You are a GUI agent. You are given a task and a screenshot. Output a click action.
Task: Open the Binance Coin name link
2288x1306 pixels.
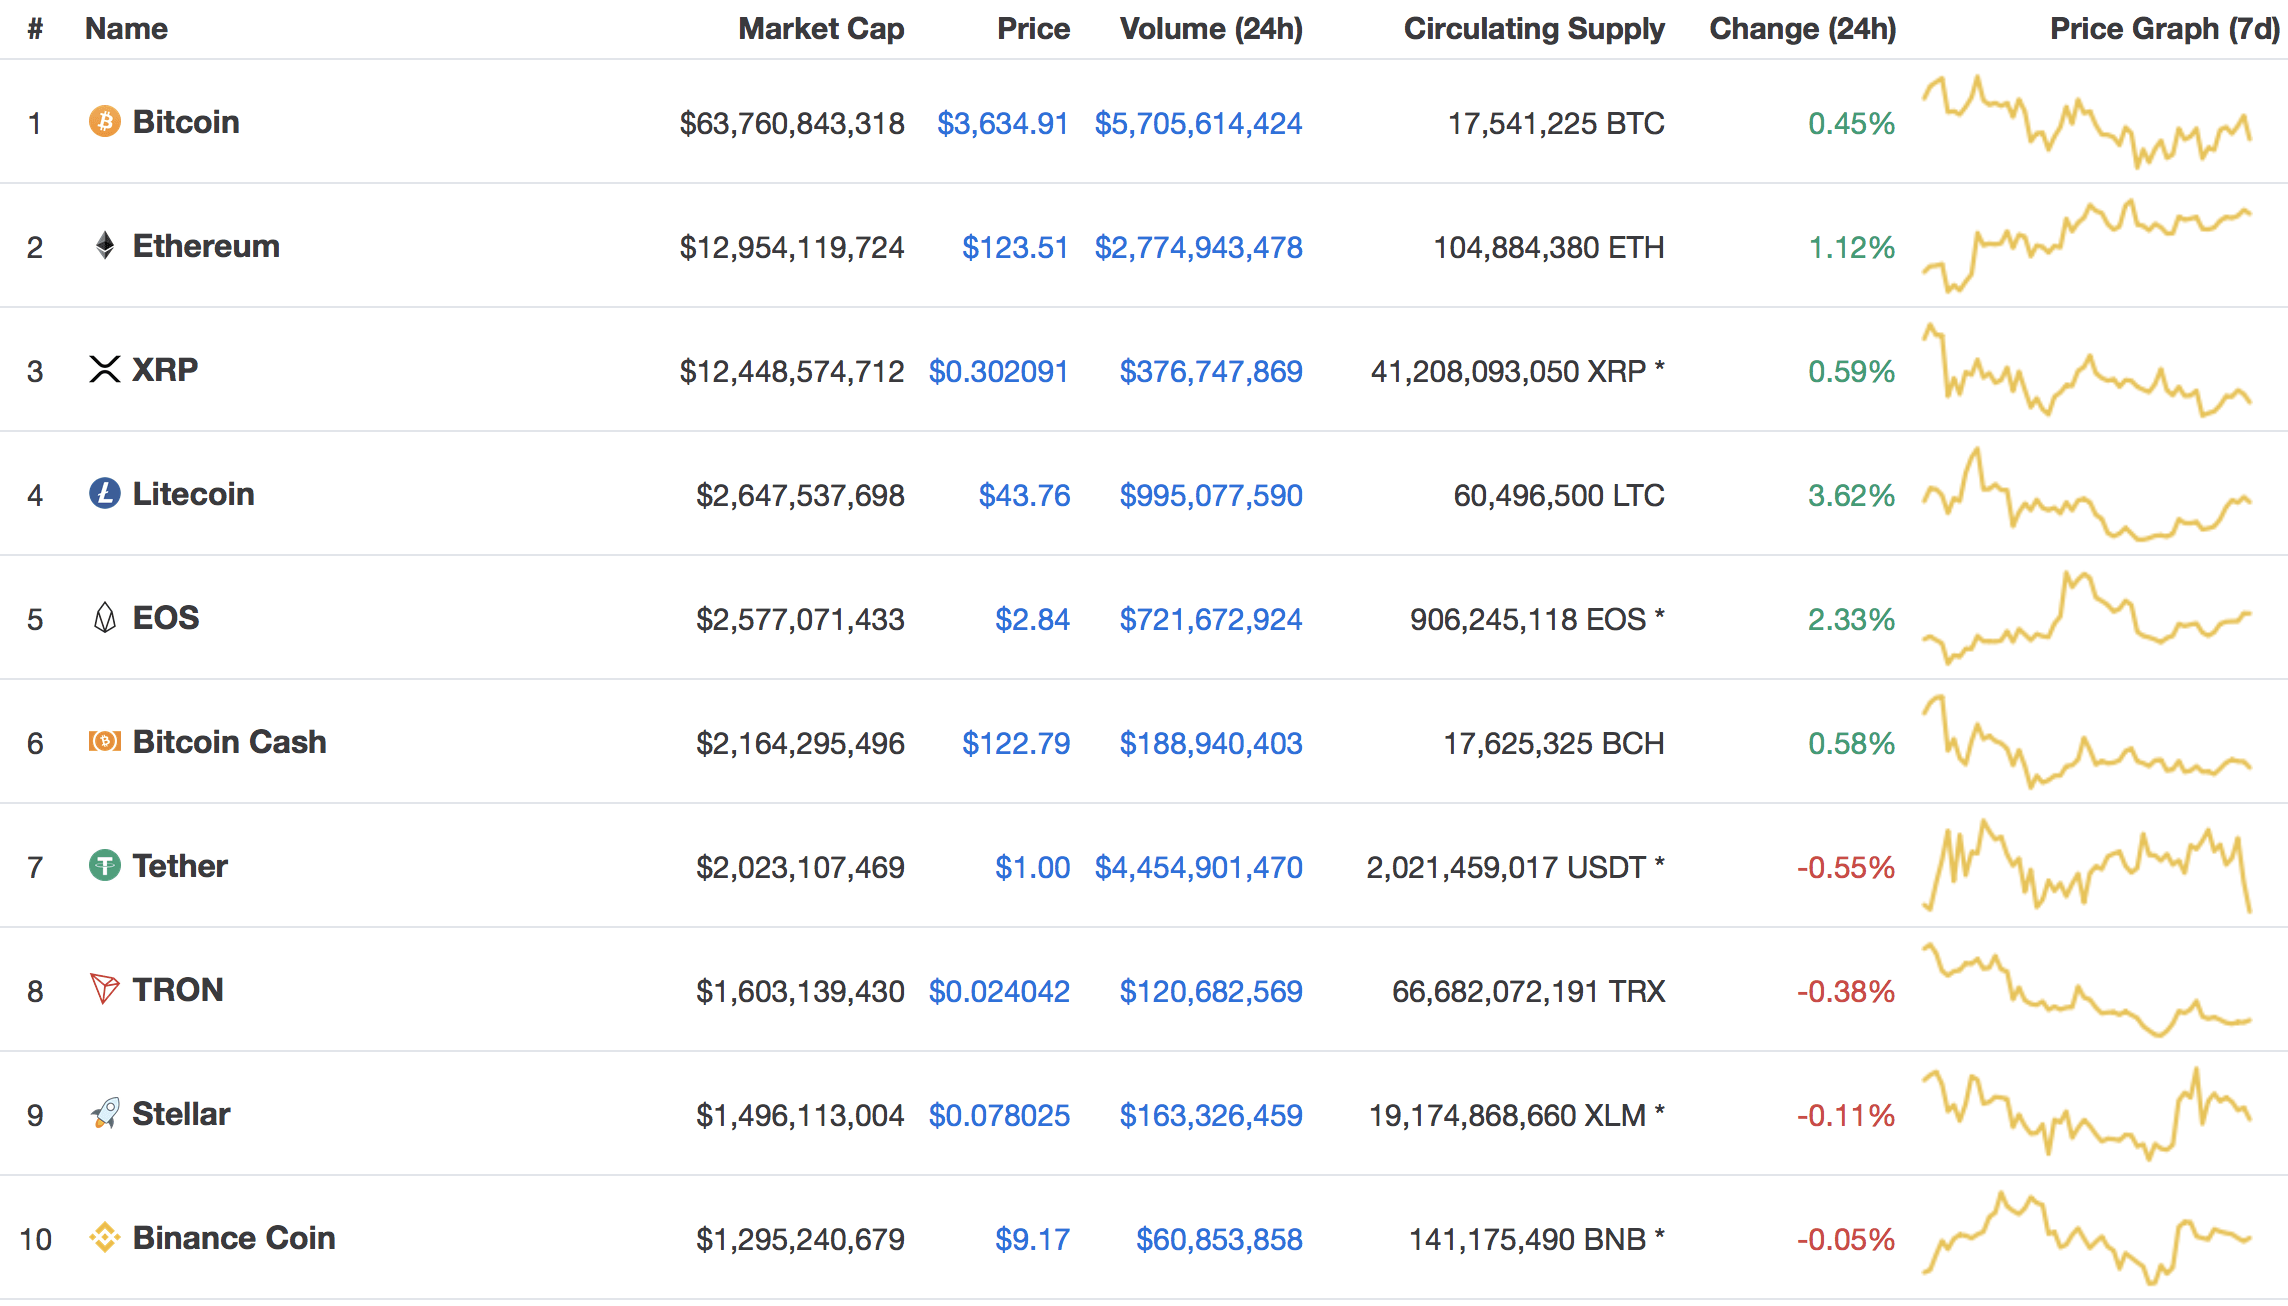(x=234, y=1238)
